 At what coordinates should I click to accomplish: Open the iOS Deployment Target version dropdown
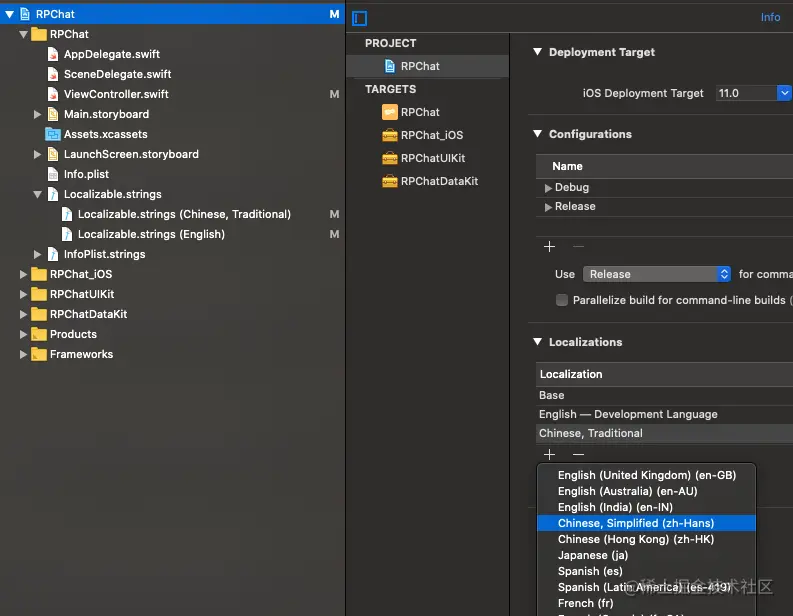pyautogui.click(x=784, y=93)
